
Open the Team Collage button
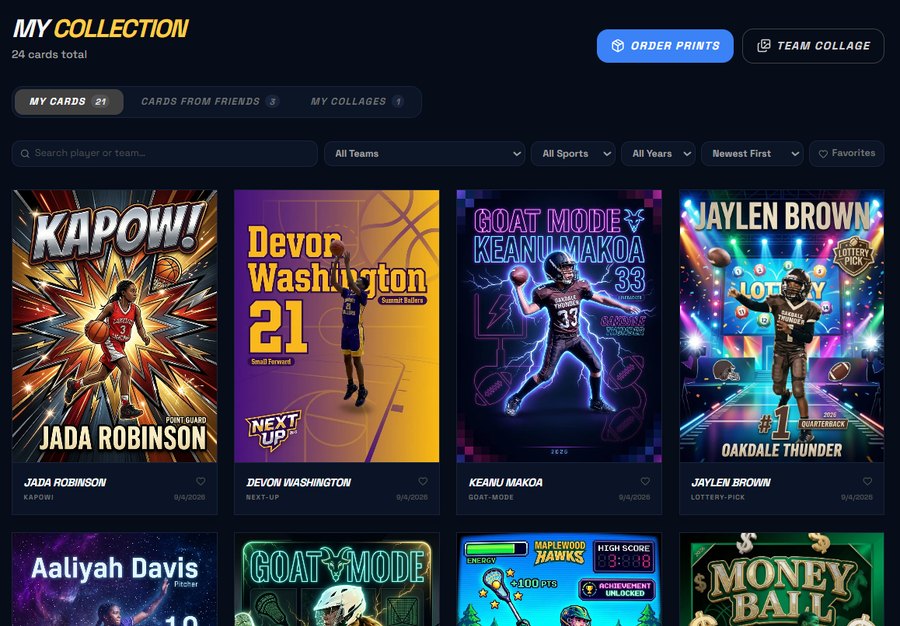(813, 46)
